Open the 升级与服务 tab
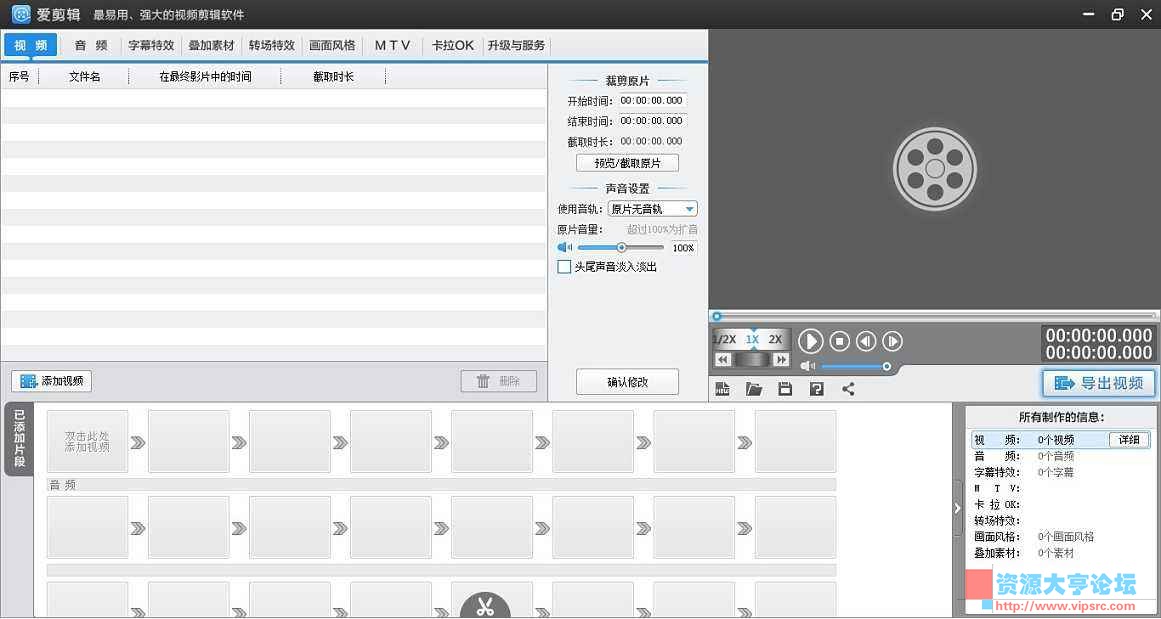 516,45
